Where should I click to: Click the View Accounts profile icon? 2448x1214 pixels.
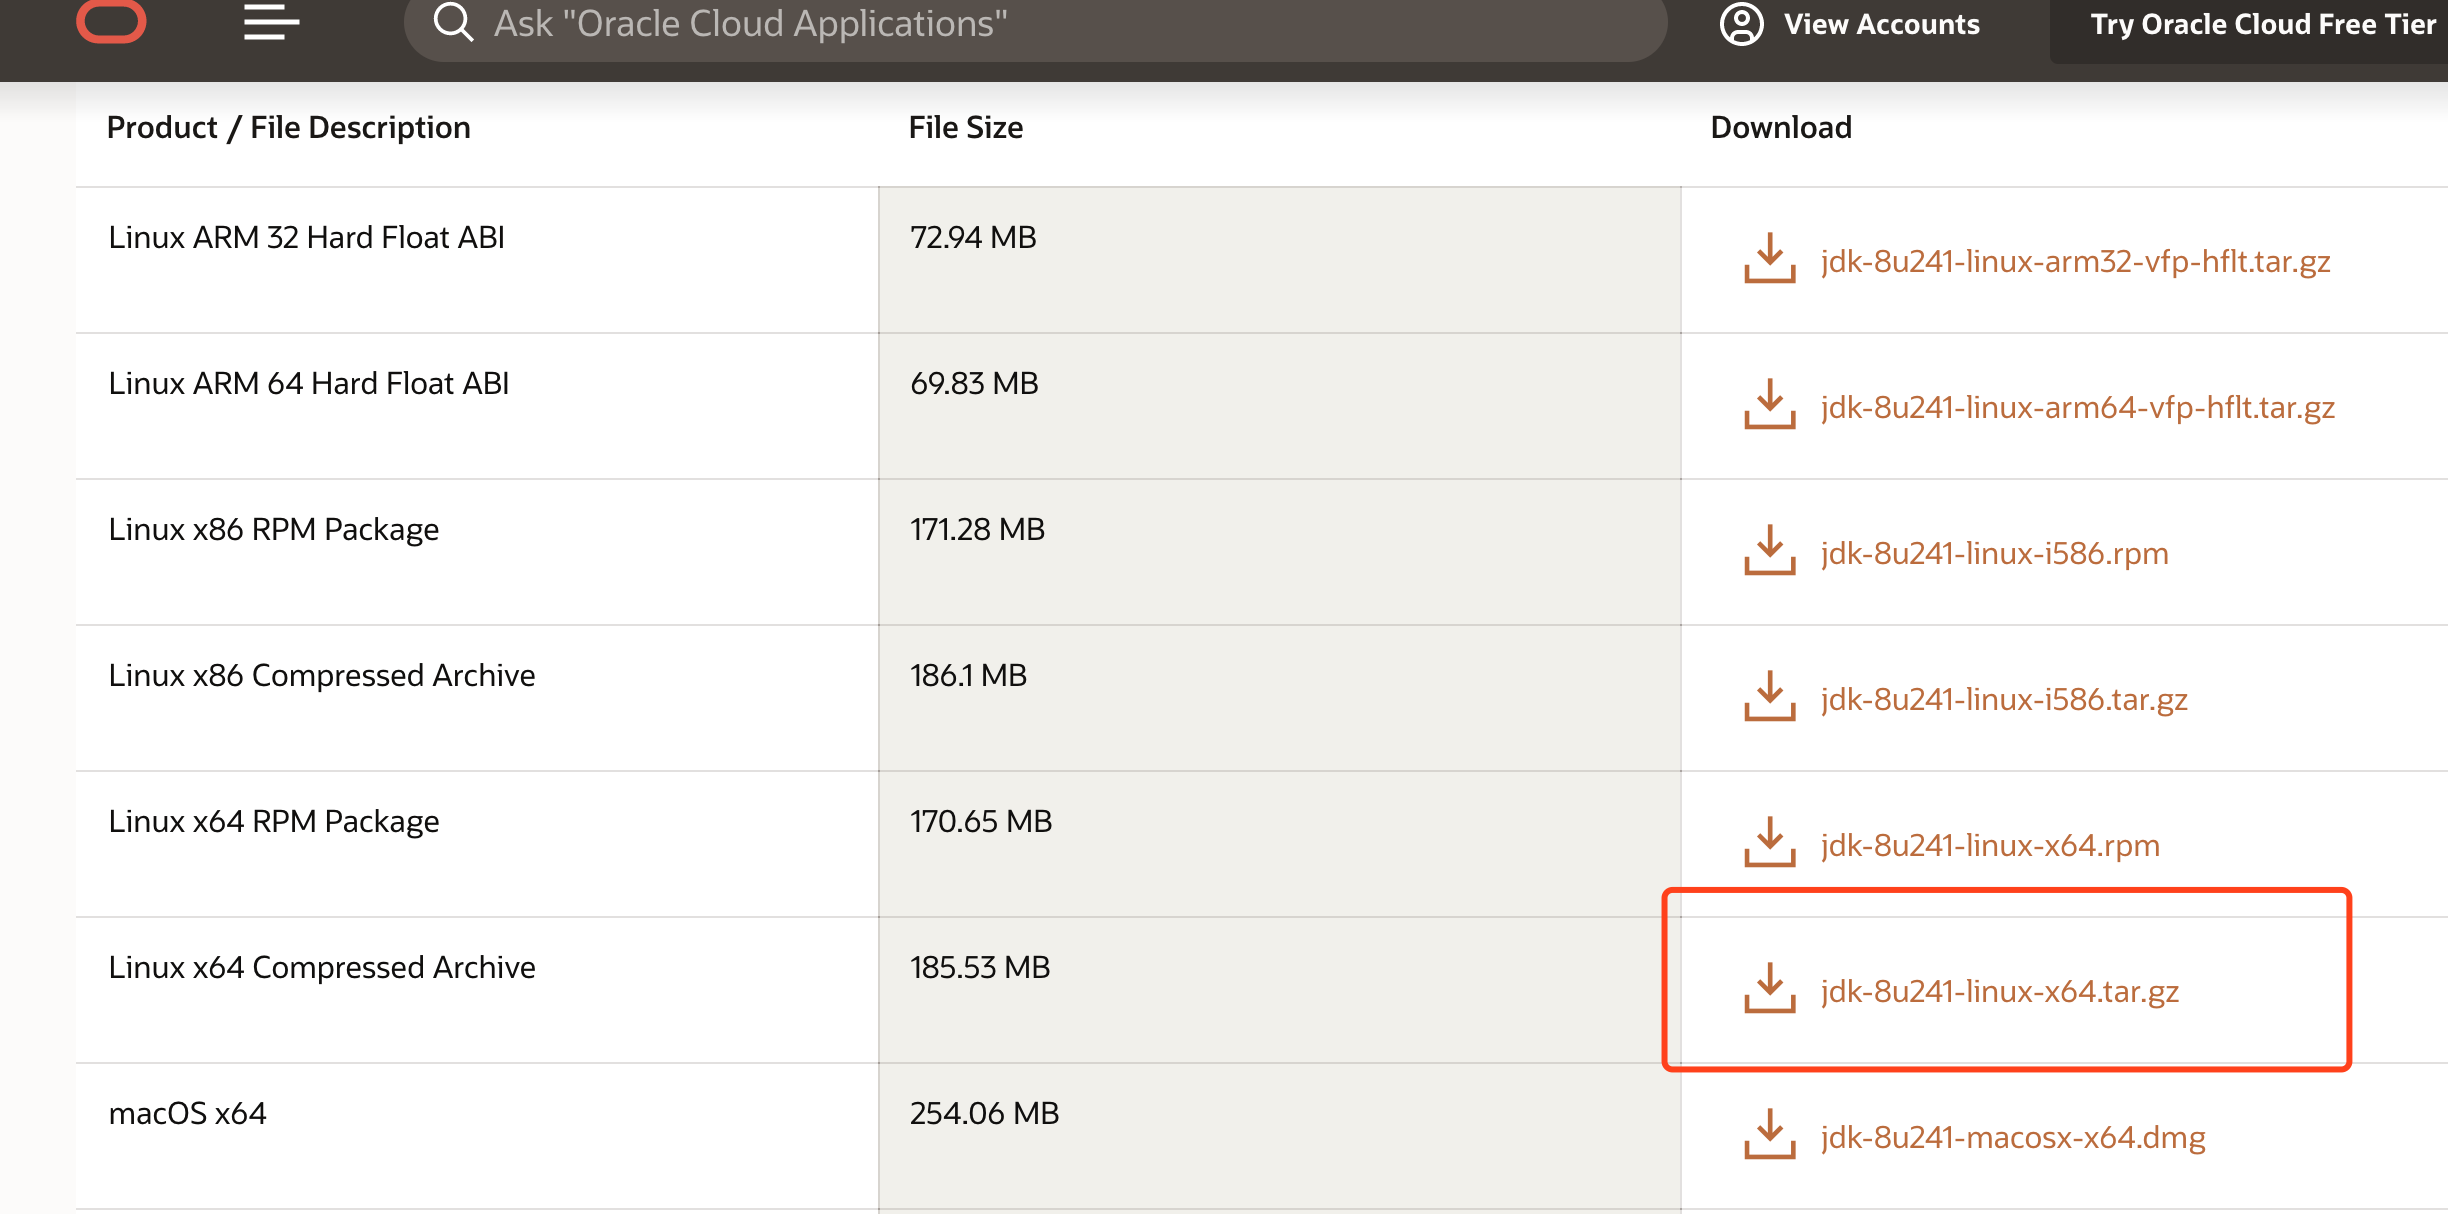pos(1741,24)
